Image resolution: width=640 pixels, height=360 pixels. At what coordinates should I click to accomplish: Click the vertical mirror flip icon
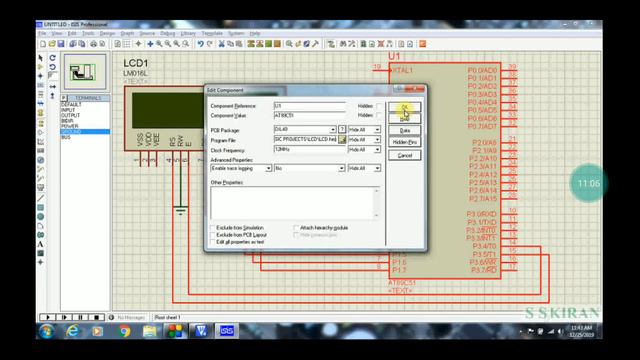coord(52,96)
